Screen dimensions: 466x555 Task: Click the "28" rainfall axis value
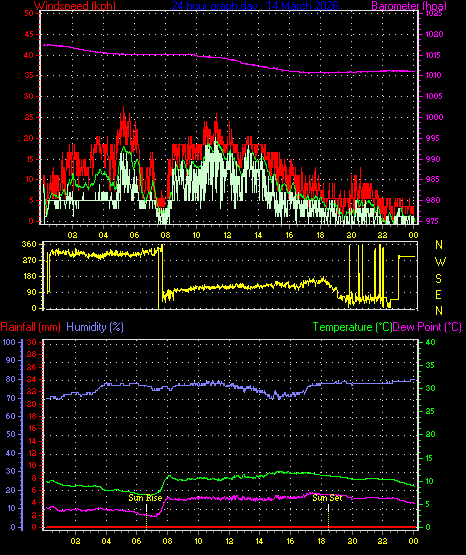(32, 354)
